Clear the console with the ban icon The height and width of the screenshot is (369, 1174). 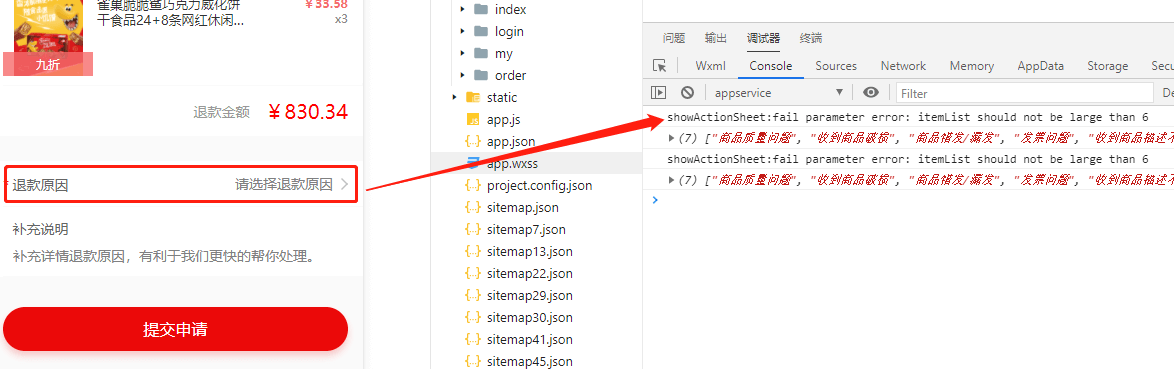687,93
